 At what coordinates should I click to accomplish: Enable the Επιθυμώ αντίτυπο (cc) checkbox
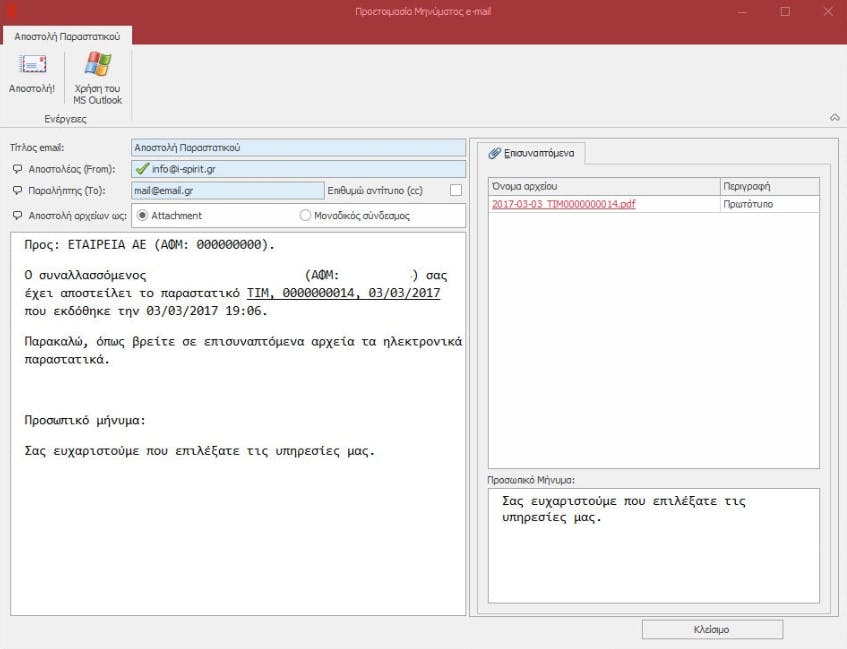click(x=456, y=190)
